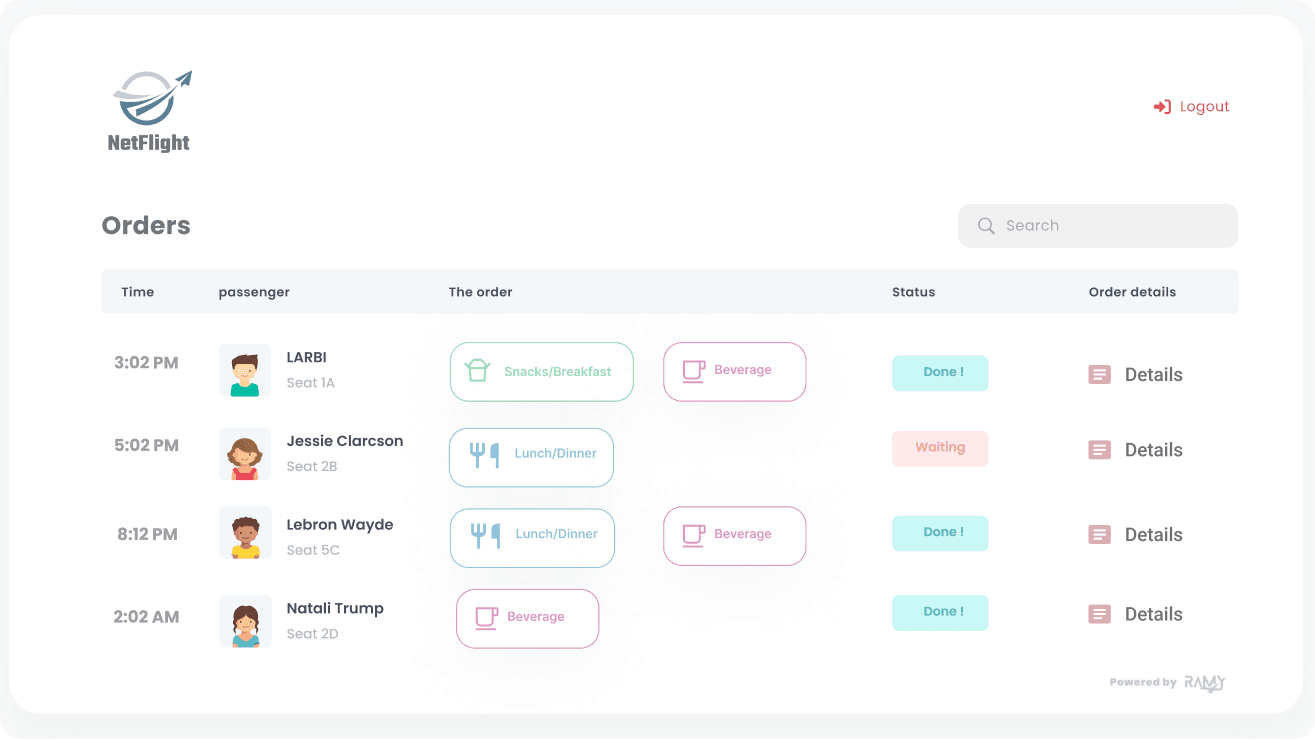Image resolution: width=1315 pixels, height=739 pixels.
Task: Open Jessie Clarcson's avatar thumbnail
Action: tap(245, 455)
